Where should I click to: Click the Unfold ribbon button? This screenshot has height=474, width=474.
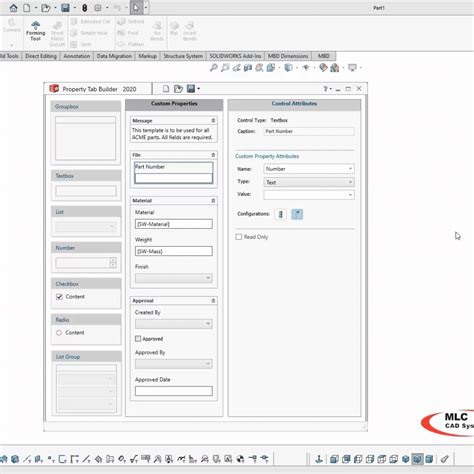click(x=131, y=22)
